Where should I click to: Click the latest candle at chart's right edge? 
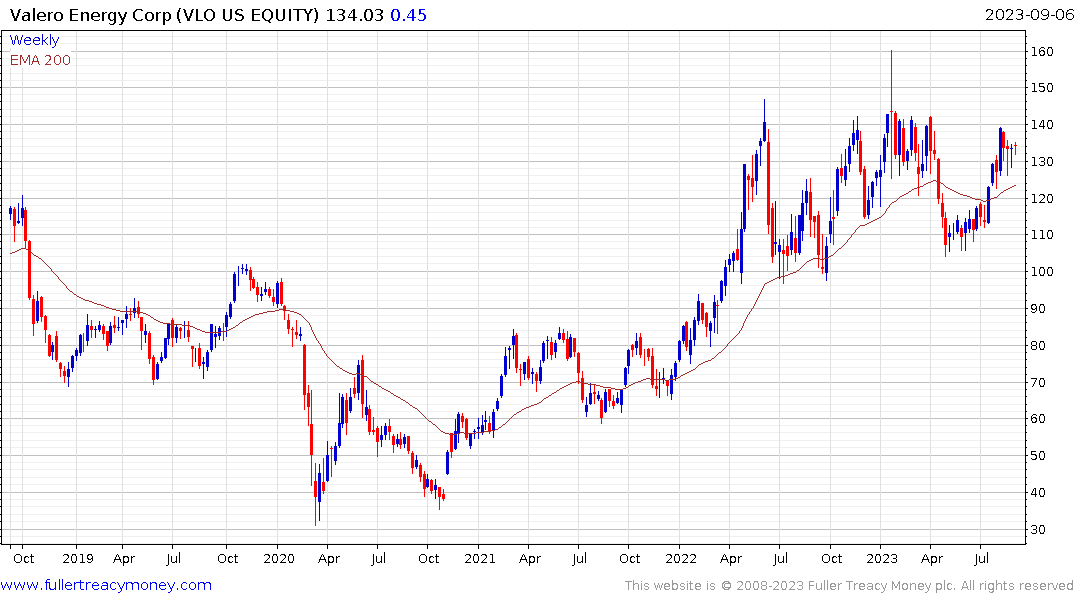click(x=1015, y=147)
